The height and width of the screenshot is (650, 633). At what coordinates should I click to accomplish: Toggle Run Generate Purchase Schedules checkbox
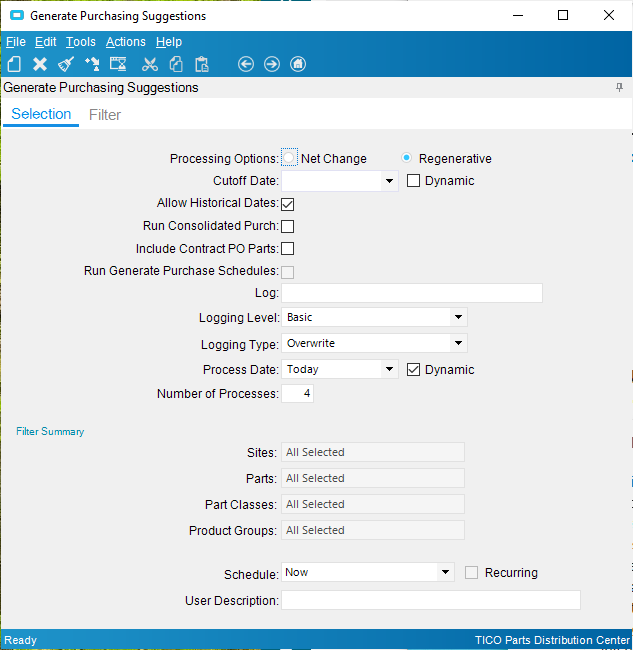(288, 272)
